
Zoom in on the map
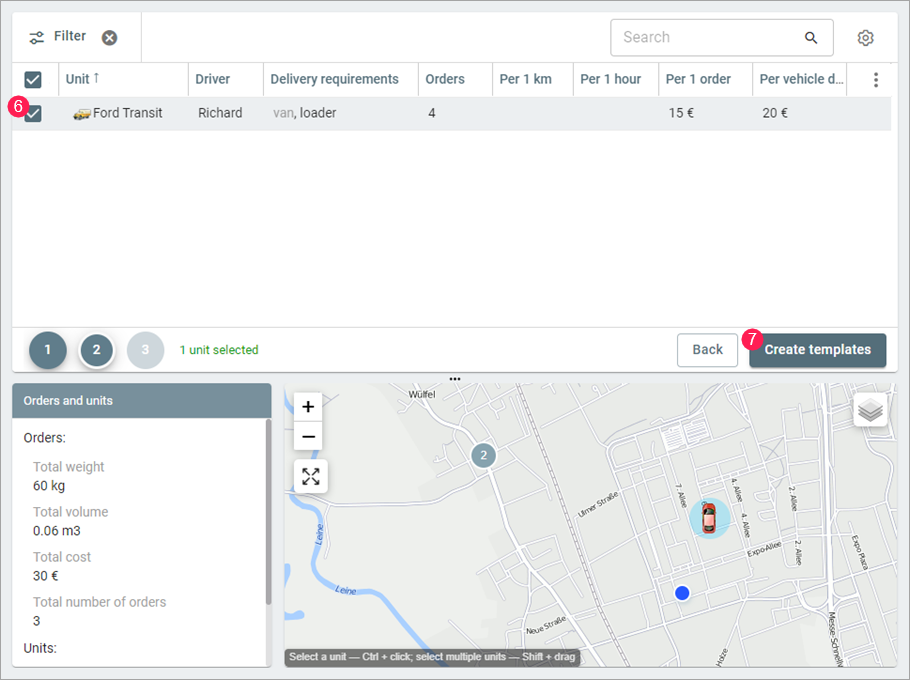tap(308, 407)
